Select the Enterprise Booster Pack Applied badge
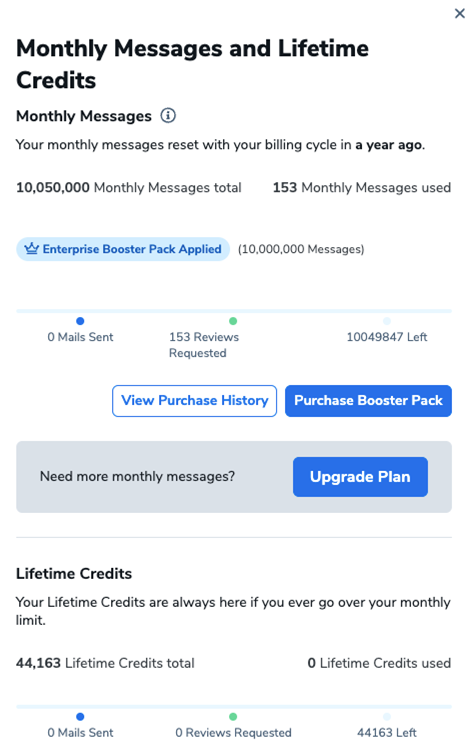Screen dimensions: 474x754 pos(123,249)
